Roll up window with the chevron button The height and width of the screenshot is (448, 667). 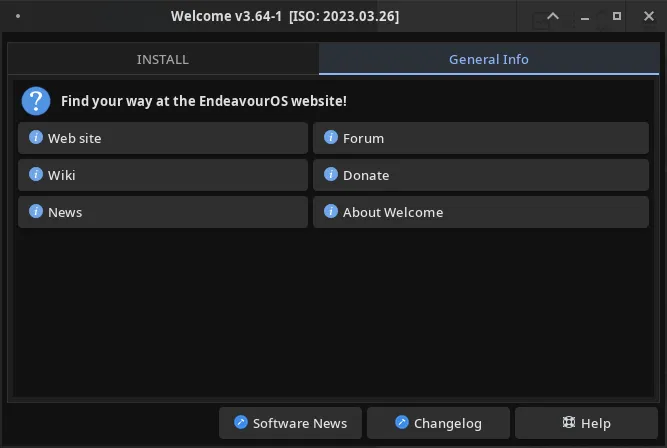[x=553, y=16]
